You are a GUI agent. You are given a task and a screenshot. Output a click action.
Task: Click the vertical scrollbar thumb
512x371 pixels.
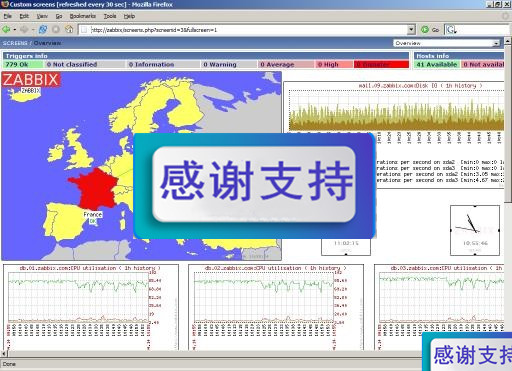[508, 123]
